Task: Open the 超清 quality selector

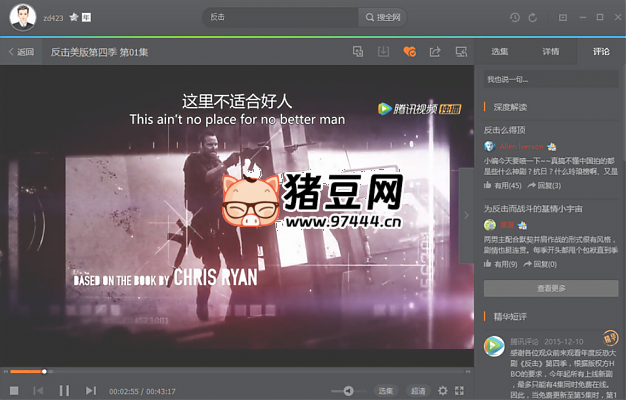Action: pos(418,390)
